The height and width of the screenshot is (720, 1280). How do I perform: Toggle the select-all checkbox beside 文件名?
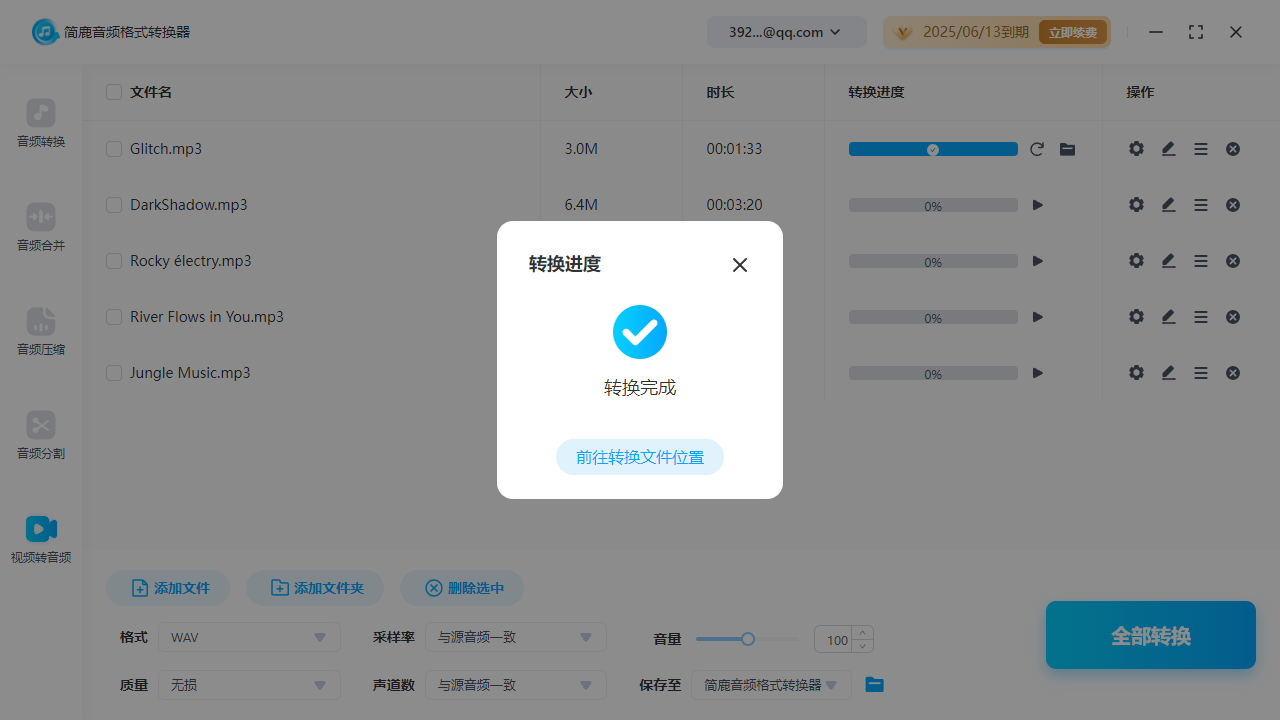114,92
